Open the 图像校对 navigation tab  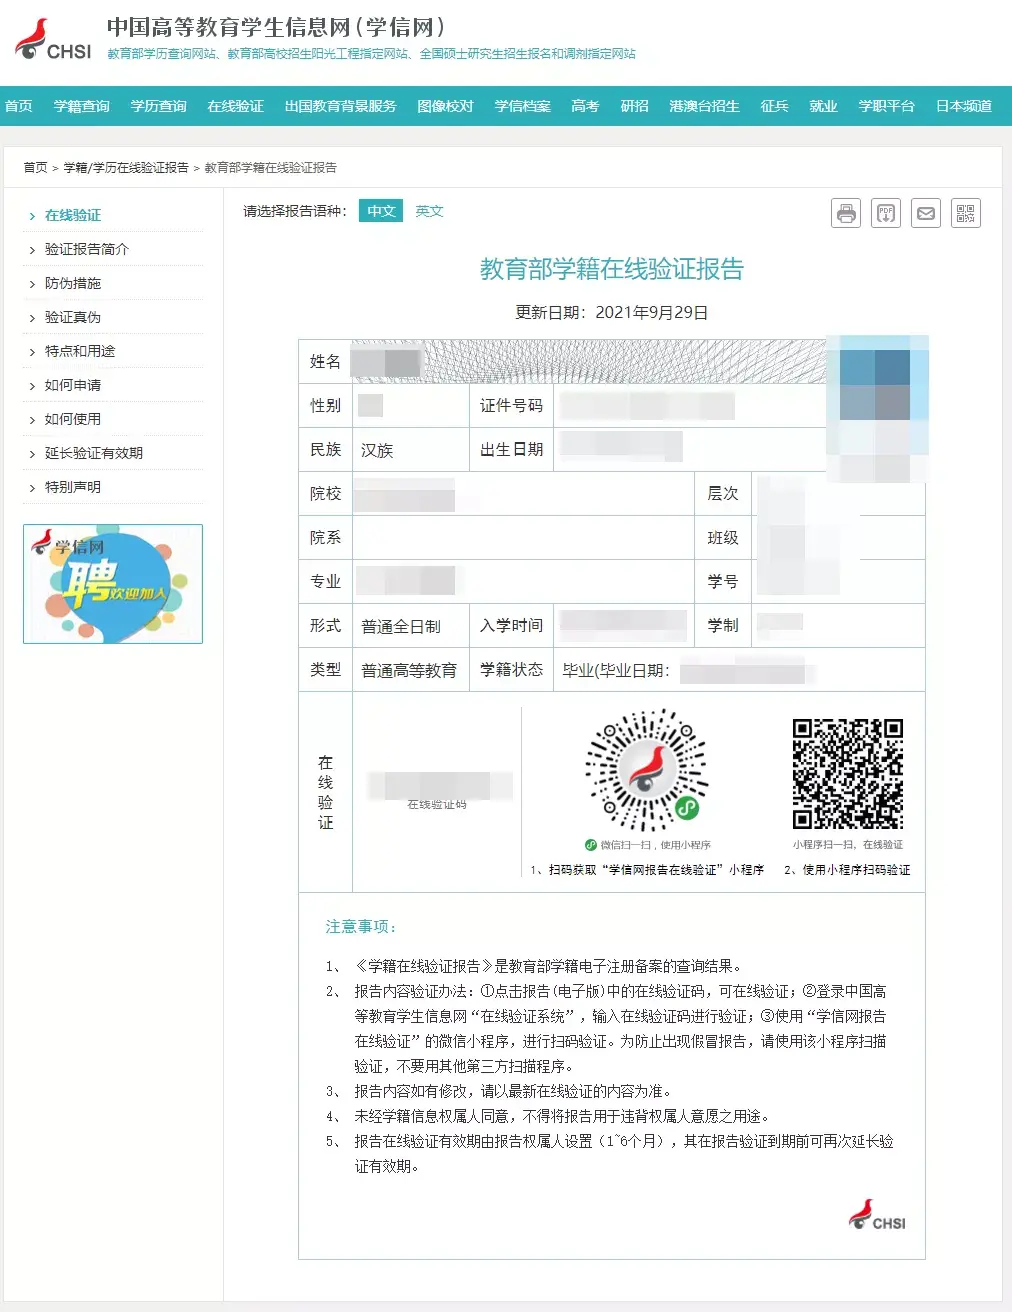[446, 106]
